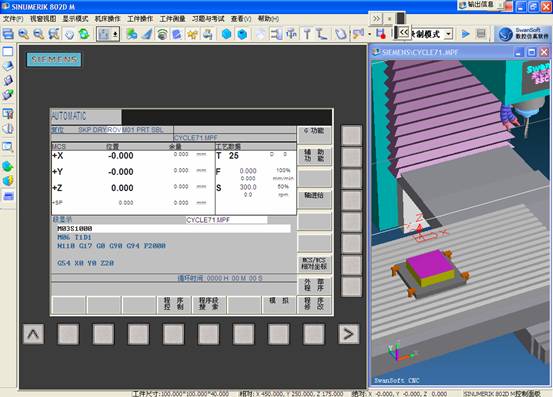The height and width of the screenshot is (397, 553).
Task: Click the save-with-red-dot record icon
Action: (x=380, y=34)
